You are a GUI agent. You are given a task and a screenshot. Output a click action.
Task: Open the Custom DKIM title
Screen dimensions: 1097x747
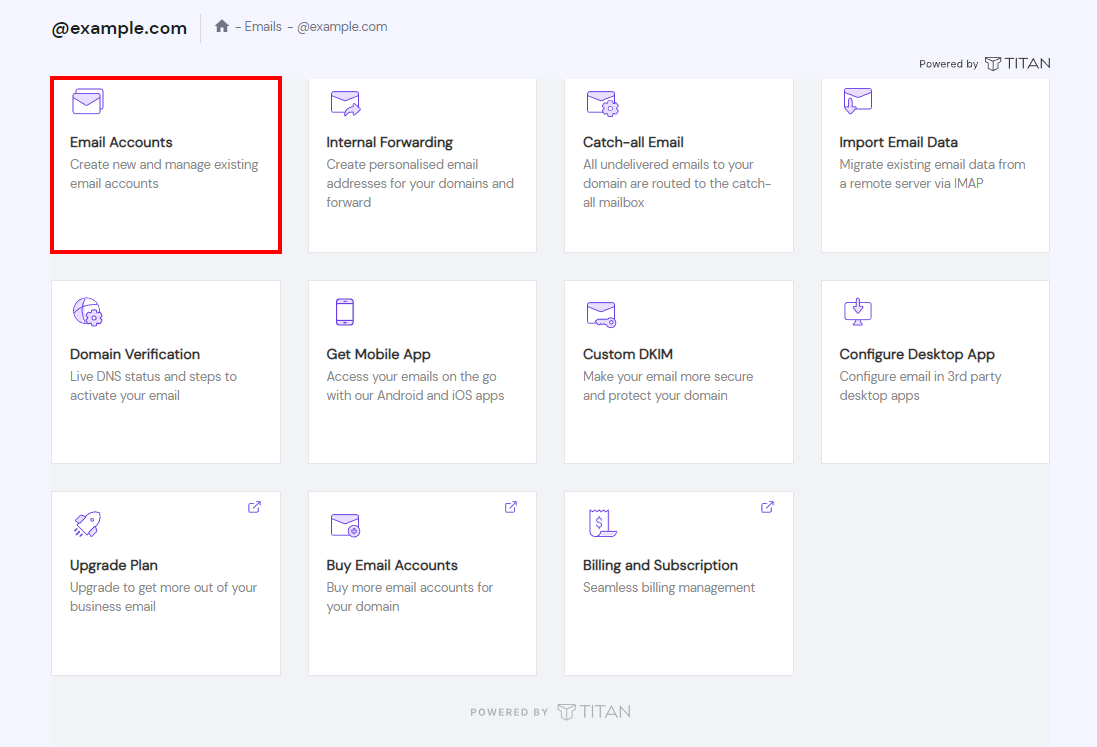click(628, 354)
